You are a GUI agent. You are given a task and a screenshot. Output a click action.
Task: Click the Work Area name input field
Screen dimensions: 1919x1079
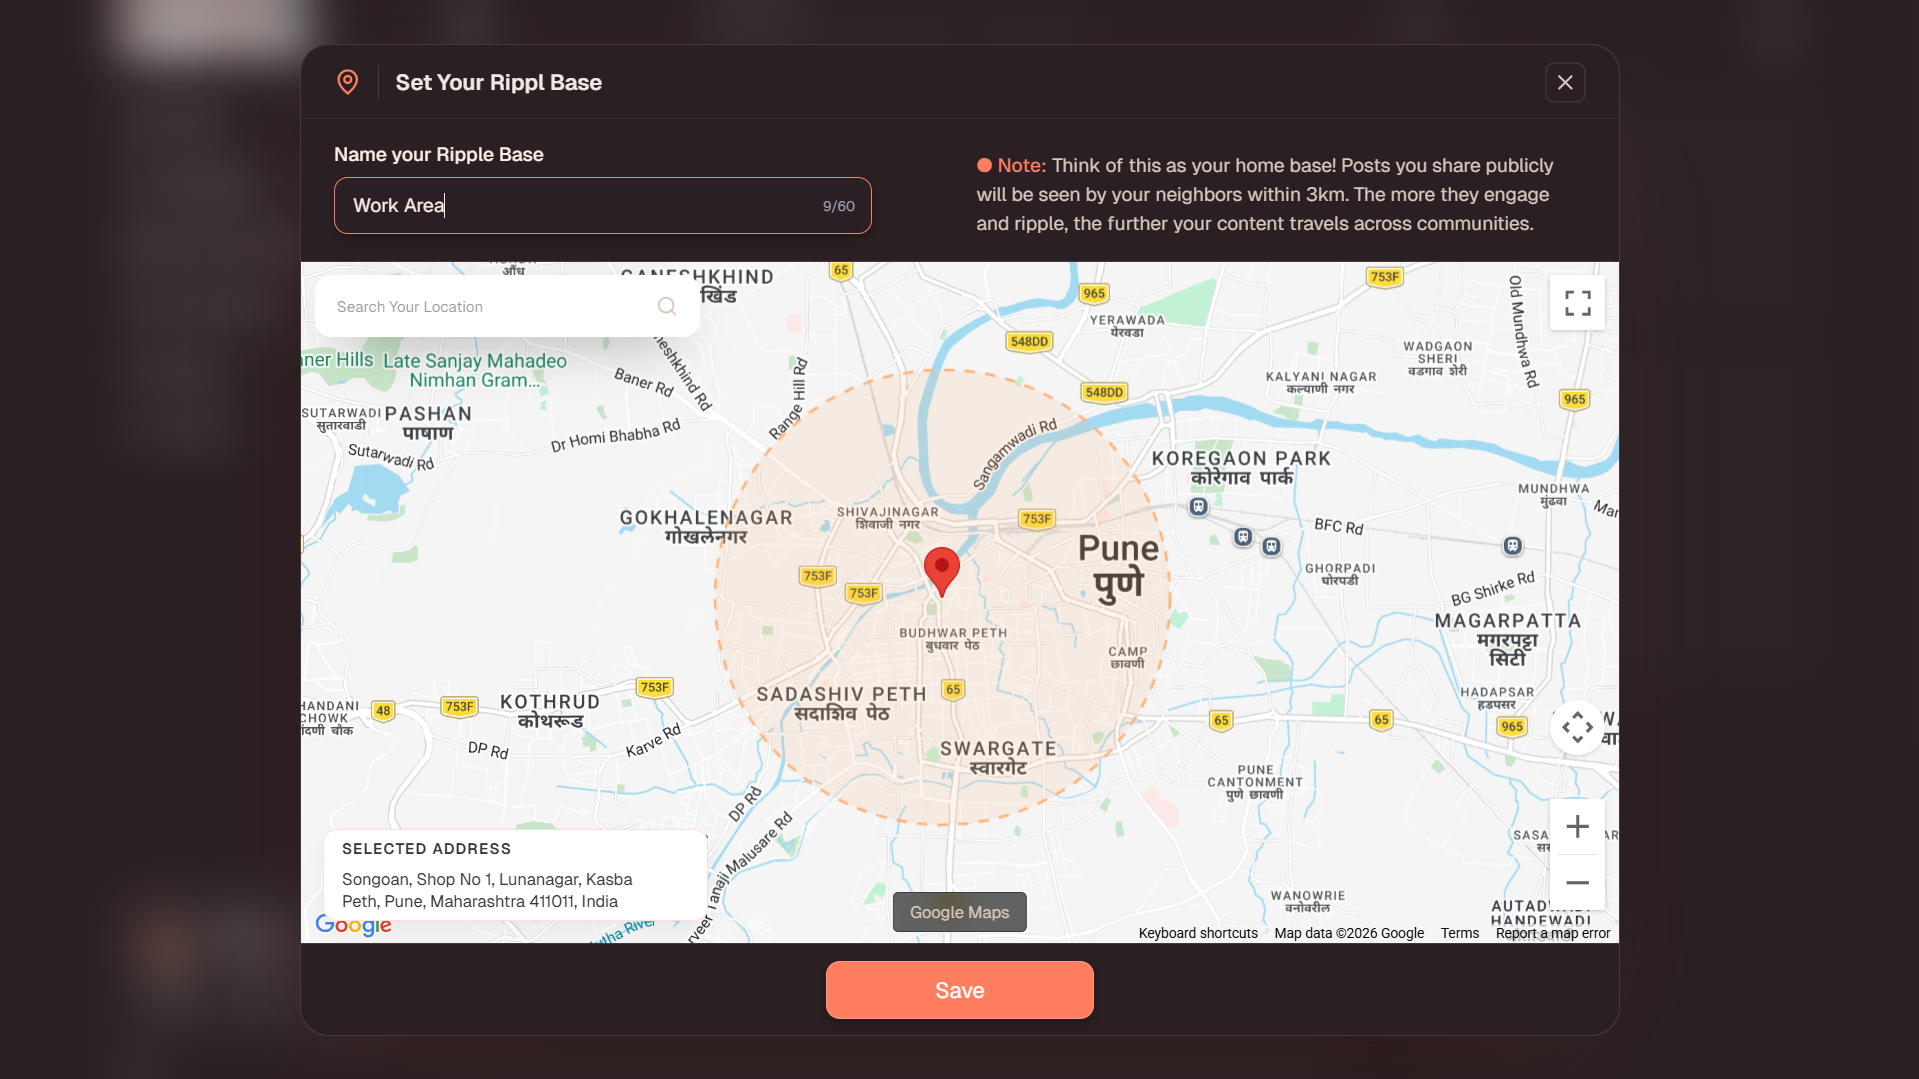point(602,205)
